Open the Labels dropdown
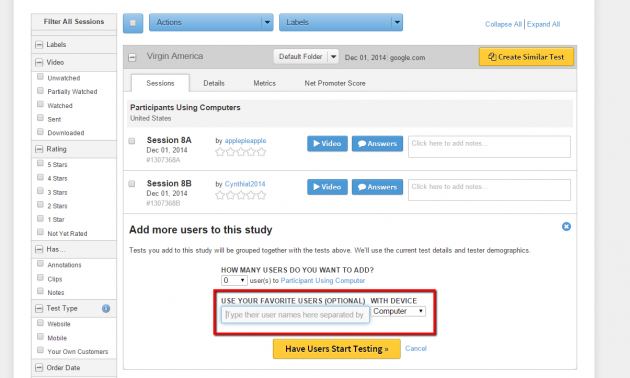The width and height of the screenshot is (630, 378). tap(341, 22)
